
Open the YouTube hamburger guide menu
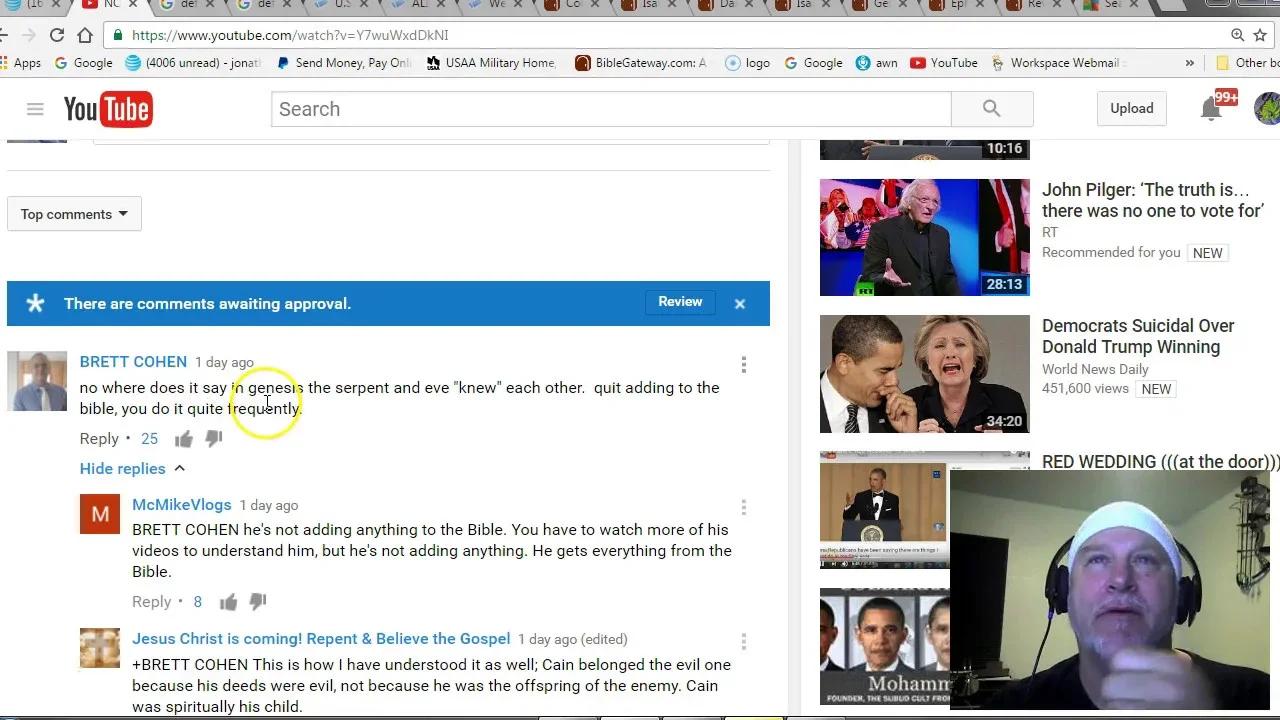tap(35, 109)
